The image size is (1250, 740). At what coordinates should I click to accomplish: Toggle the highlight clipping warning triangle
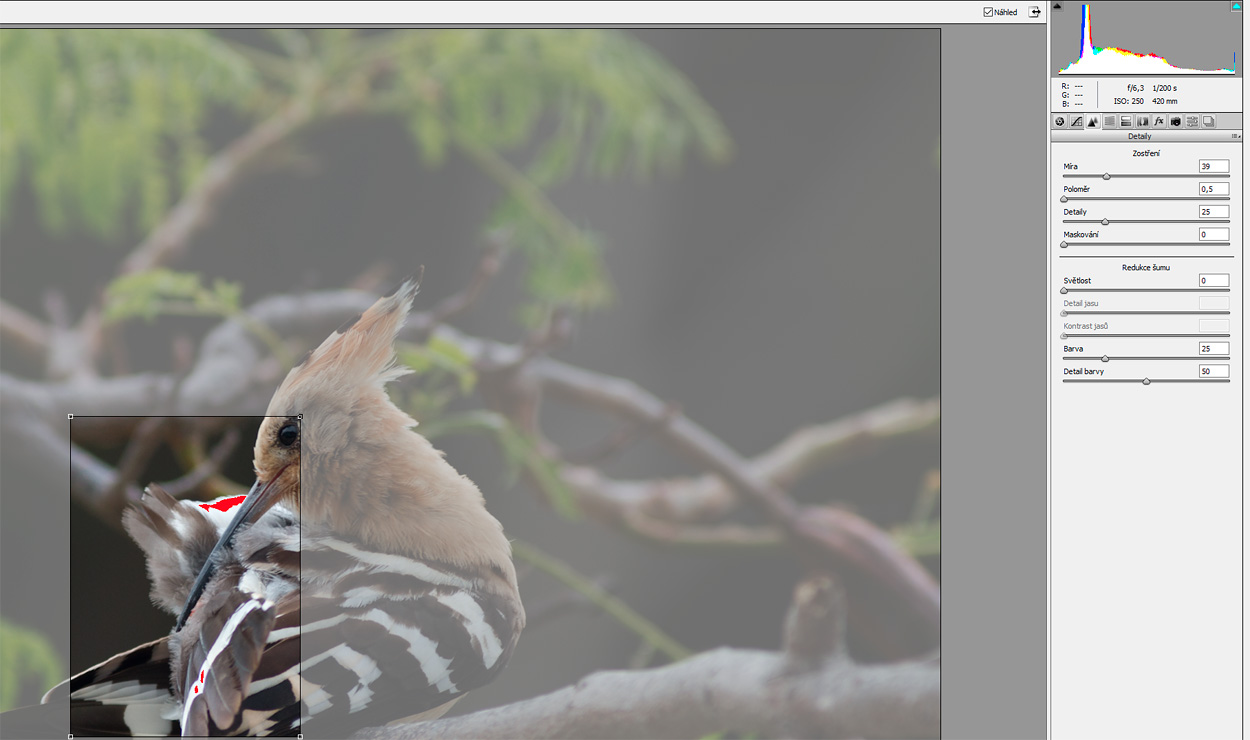[x=1236, y=6]
